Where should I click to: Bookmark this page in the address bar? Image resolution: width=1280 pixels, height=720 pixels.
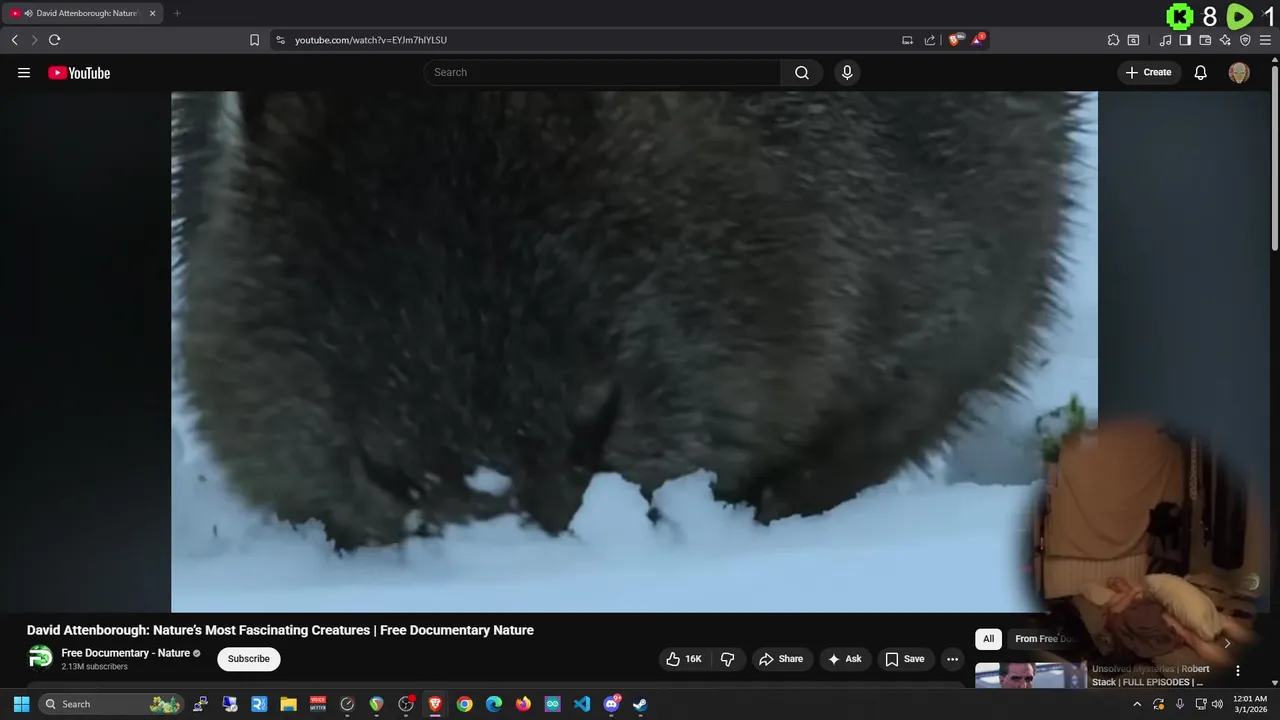point(254,40)
